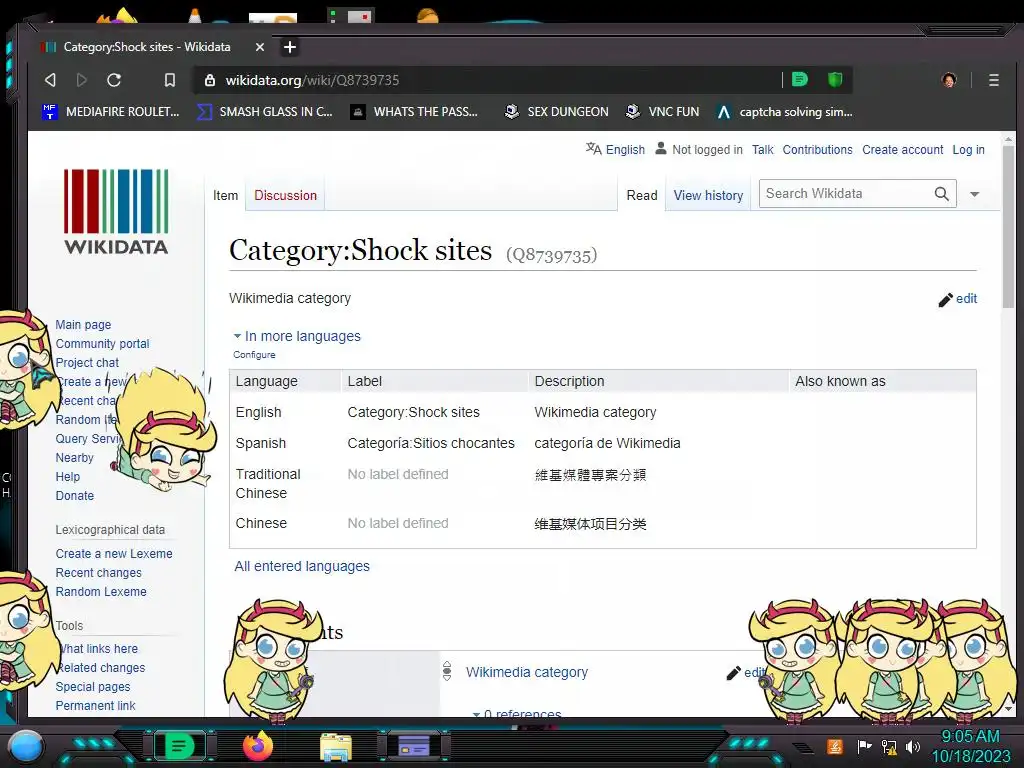Viewport: 1024px width, 768px height.
Task: Go back with the browser back arrow
Action: tap(50, 80)
